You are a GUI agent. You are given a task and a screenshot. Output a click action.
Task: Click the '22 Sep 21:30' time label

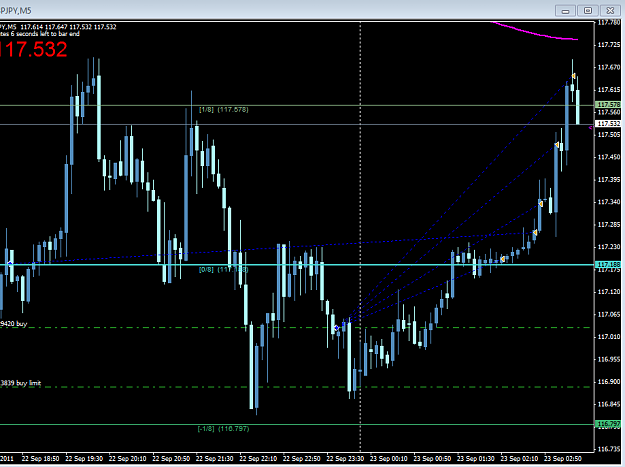click(214, 459)
